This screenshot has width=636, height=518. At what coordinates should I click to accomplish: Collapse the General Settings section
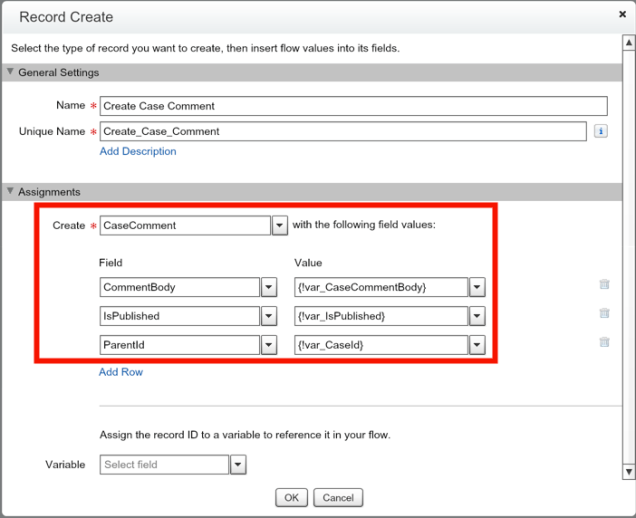pyautogui.click(x=11, y=73)
